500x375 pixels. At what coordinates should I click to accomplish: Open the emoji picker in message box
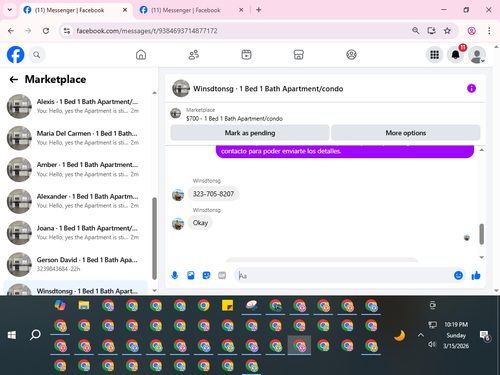coord(459,275)
